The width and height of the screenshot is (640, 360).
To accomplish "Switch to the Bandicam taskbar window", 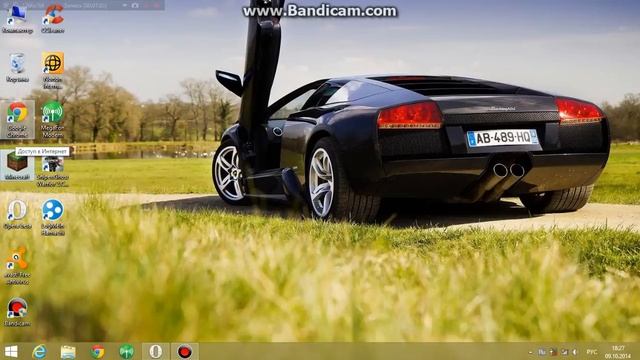I will [184, 351].
